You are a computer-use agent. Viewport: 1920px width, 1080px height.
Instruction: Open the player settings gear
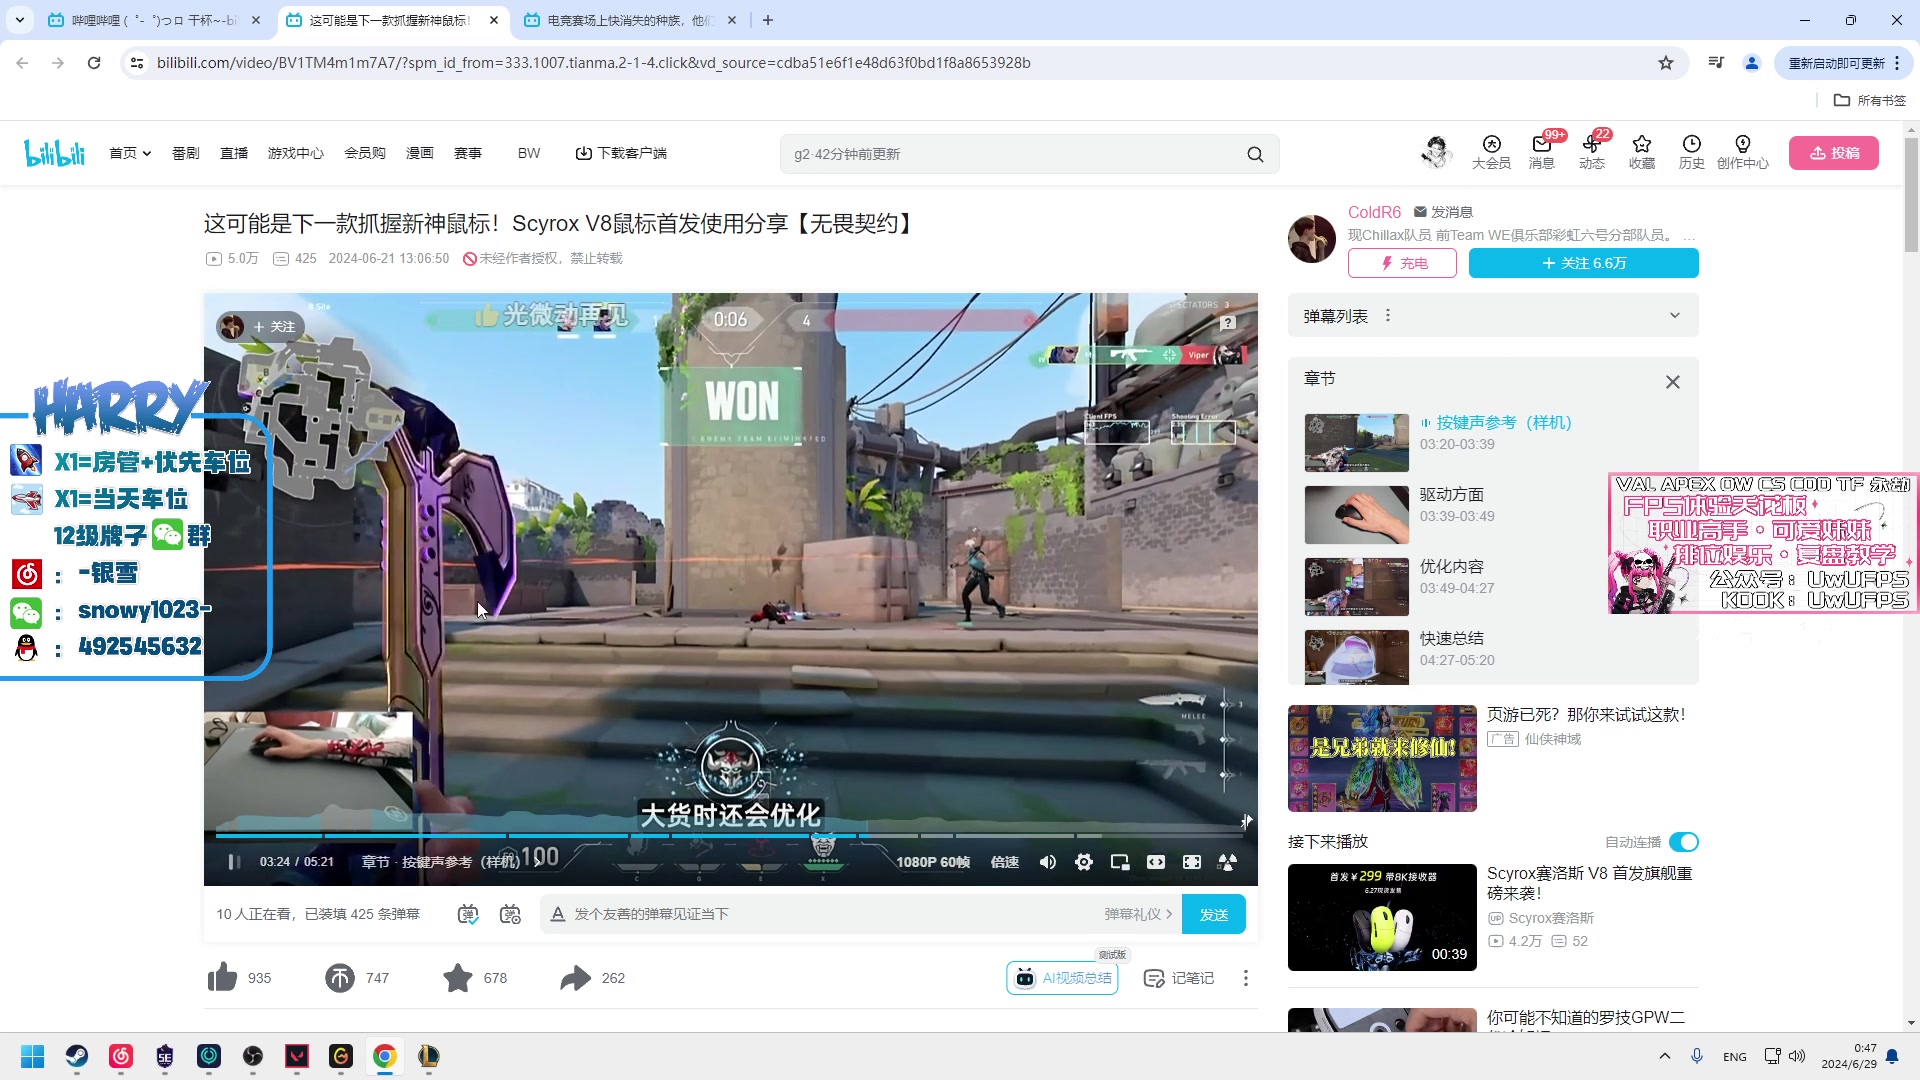click(1084, 862)
